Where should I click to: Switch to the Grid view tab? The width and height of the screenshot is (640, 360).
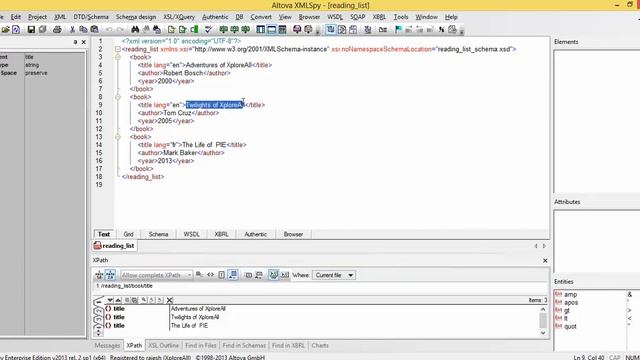click(128, 234)
